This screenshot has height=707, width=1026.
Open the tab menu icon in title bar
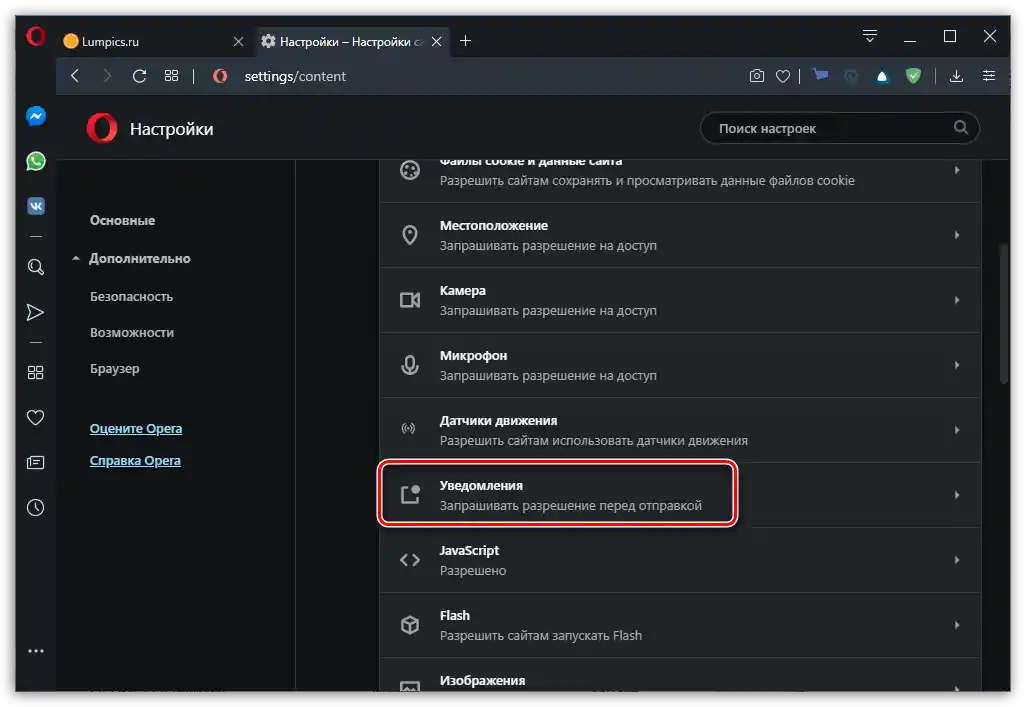click(x=870, y=36)
